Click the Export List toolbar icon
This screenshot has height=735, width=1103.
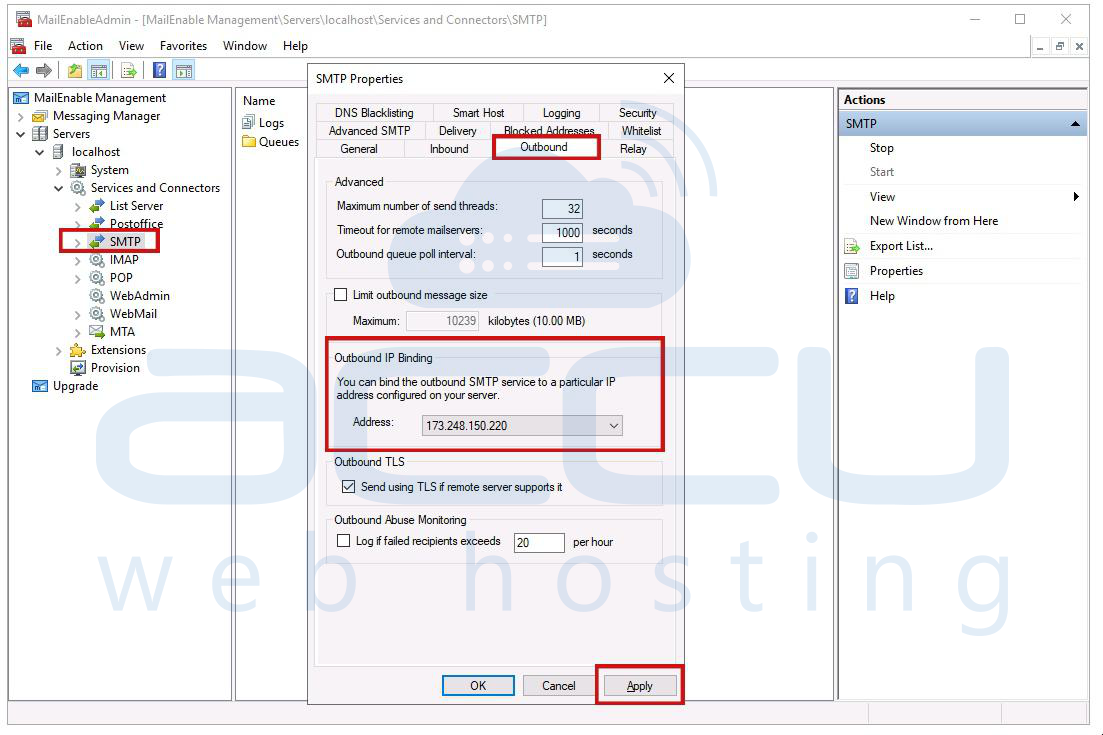[129, 70]
